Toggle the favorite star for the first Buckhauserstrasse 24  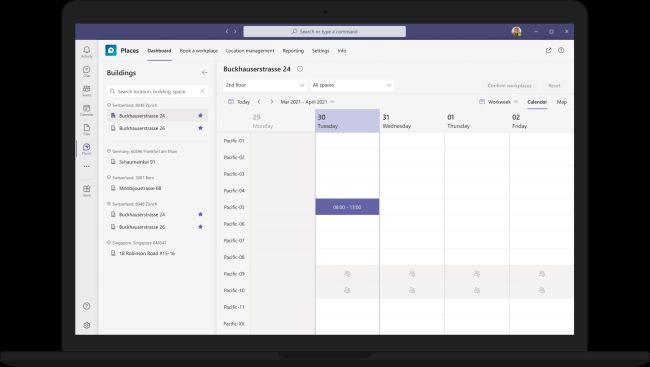[201, 115]
